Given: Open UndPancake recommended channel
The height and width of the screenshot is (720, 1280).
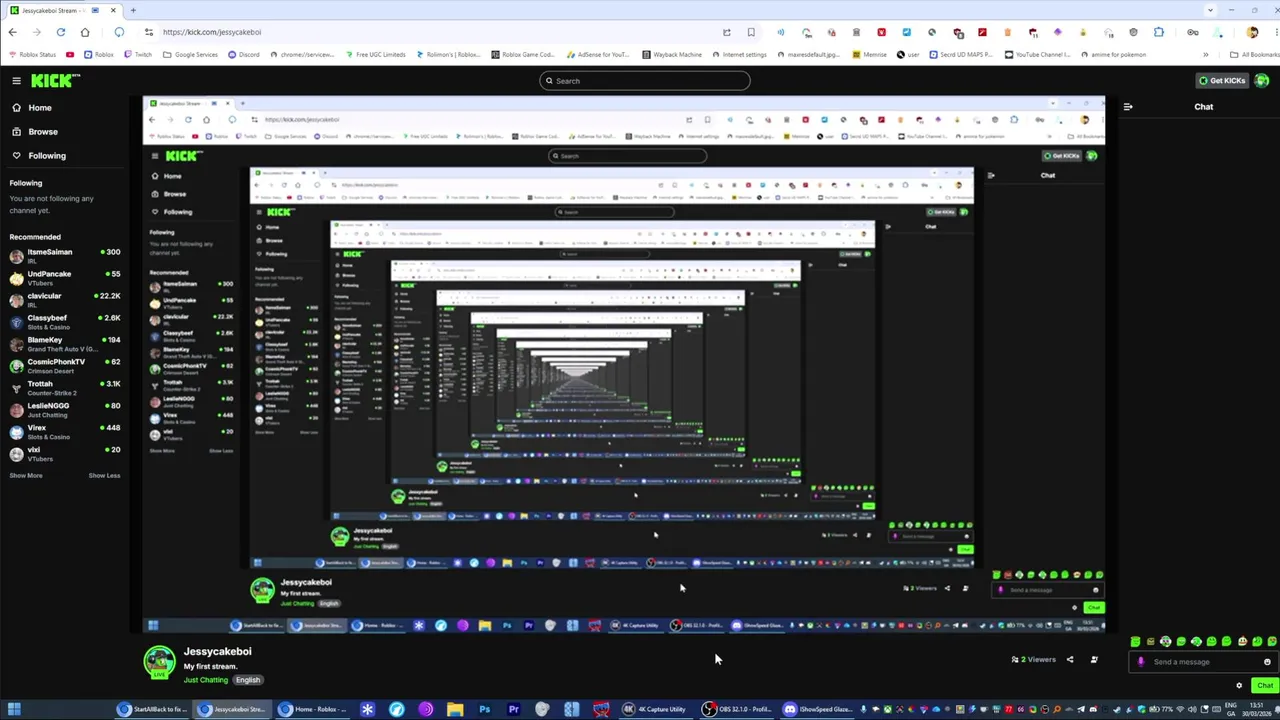Looking at the screenshot, I should [64, 277].
